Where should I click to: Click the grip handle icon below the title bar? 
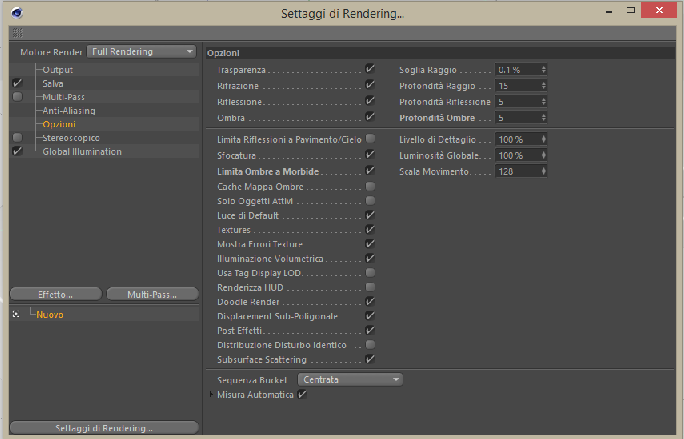pyautogui.click(x=17, y=33)
